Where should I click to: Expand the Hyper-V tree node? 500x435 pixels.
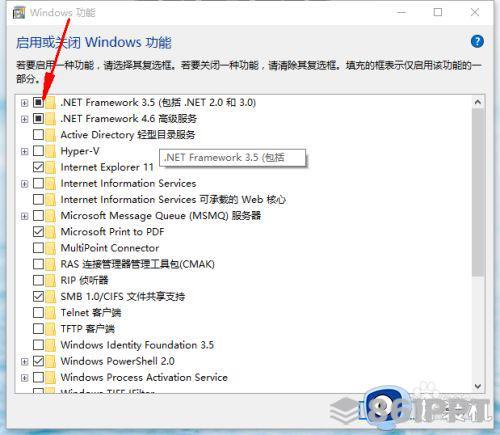pyautogui.click(x=24, y=151)
